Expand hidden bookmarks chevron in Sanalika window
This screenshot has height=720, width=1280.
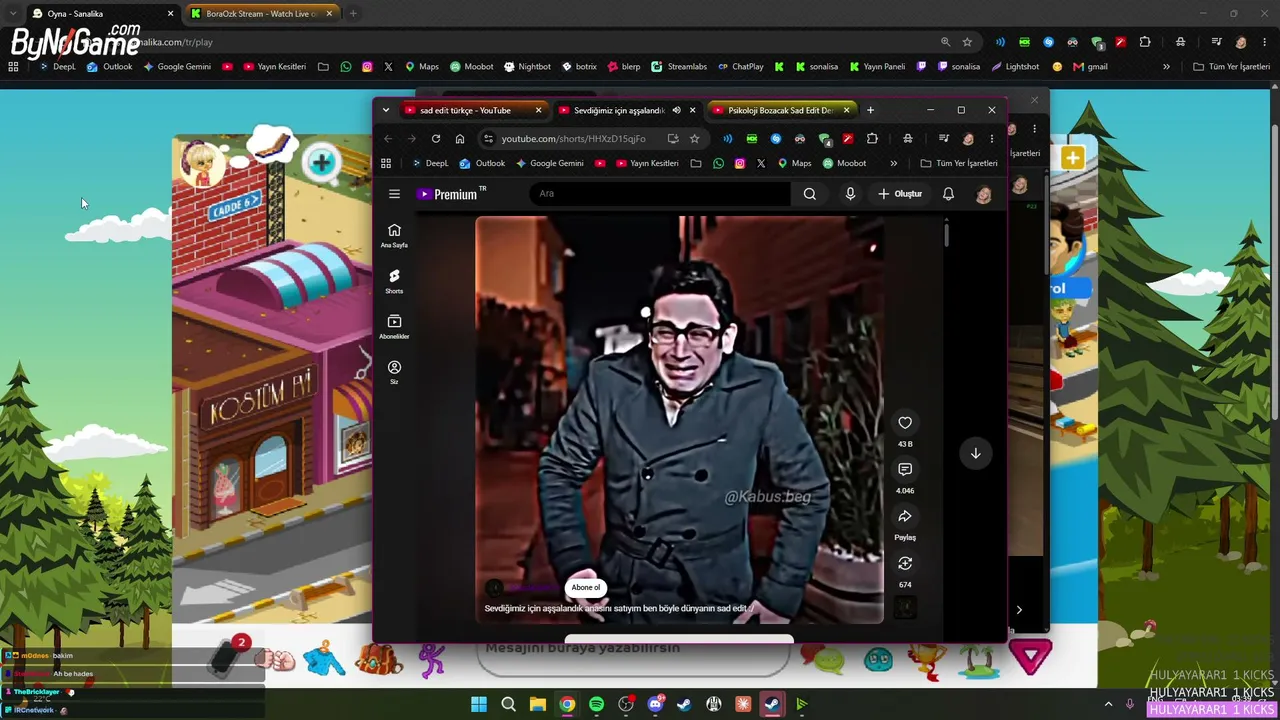[1166, 67]
